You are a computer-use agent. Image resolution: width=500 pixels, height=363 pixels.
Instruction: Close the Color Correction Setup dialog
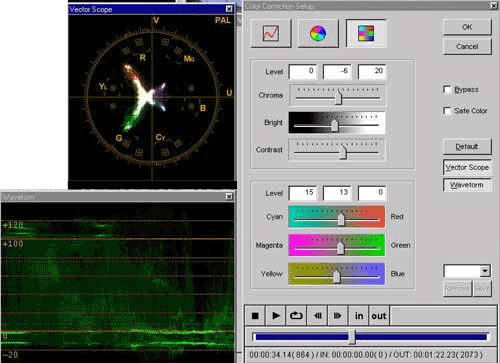coord(494,6)
